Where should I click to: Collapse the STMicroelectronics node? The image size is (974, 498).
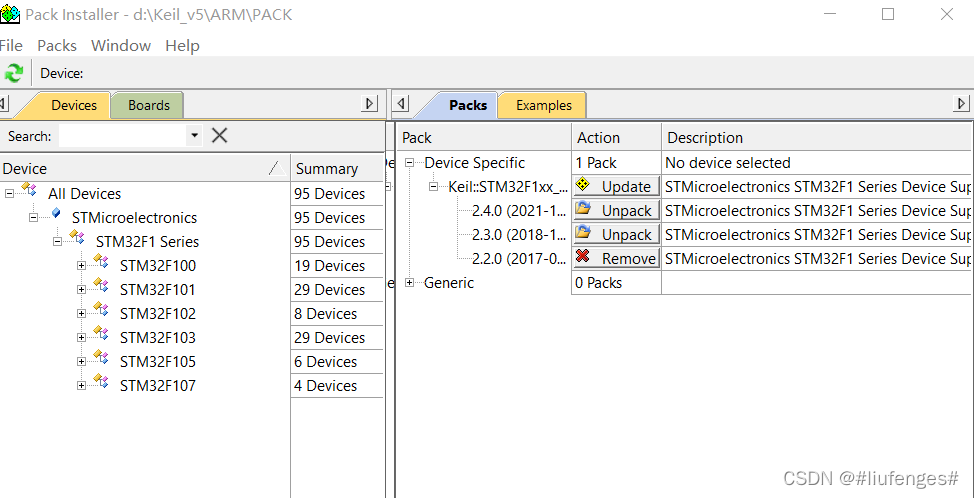pos(34,217)
